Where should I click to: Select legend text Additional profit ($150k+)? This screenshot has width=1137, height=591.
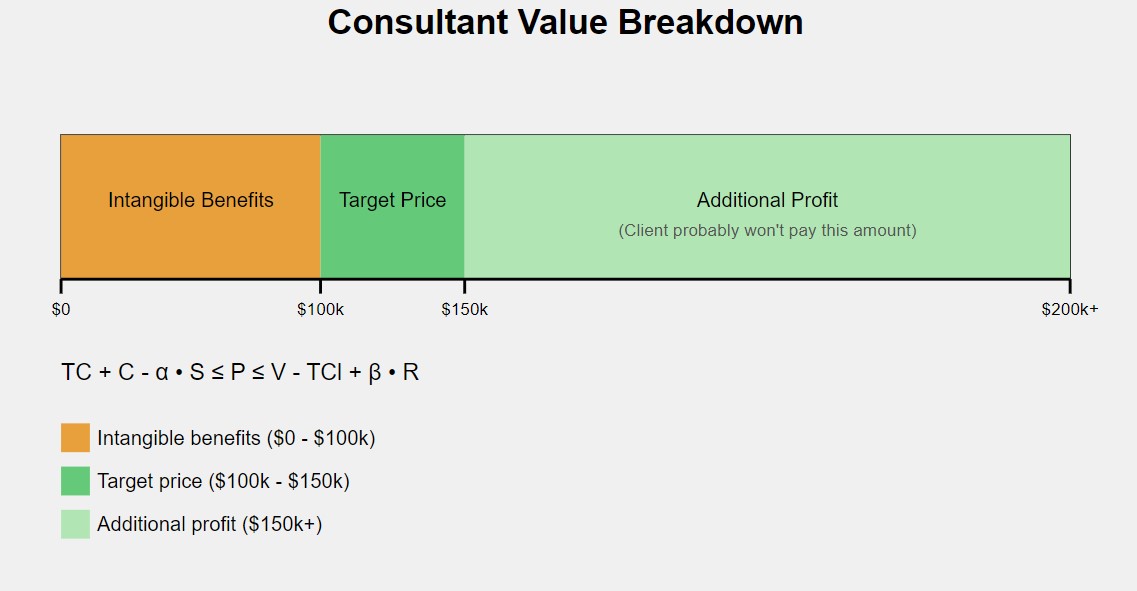point(209,524)
